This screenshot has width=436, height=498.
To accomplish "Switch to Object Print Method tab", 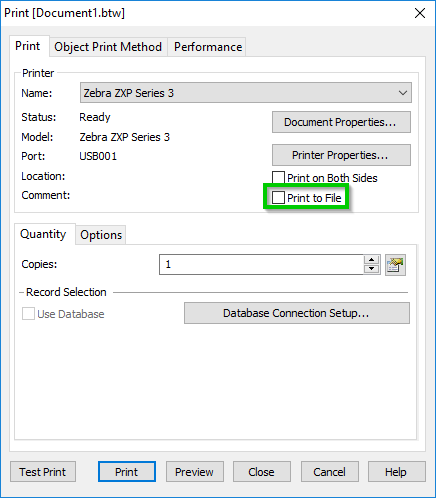I will [x=108, y=47].
